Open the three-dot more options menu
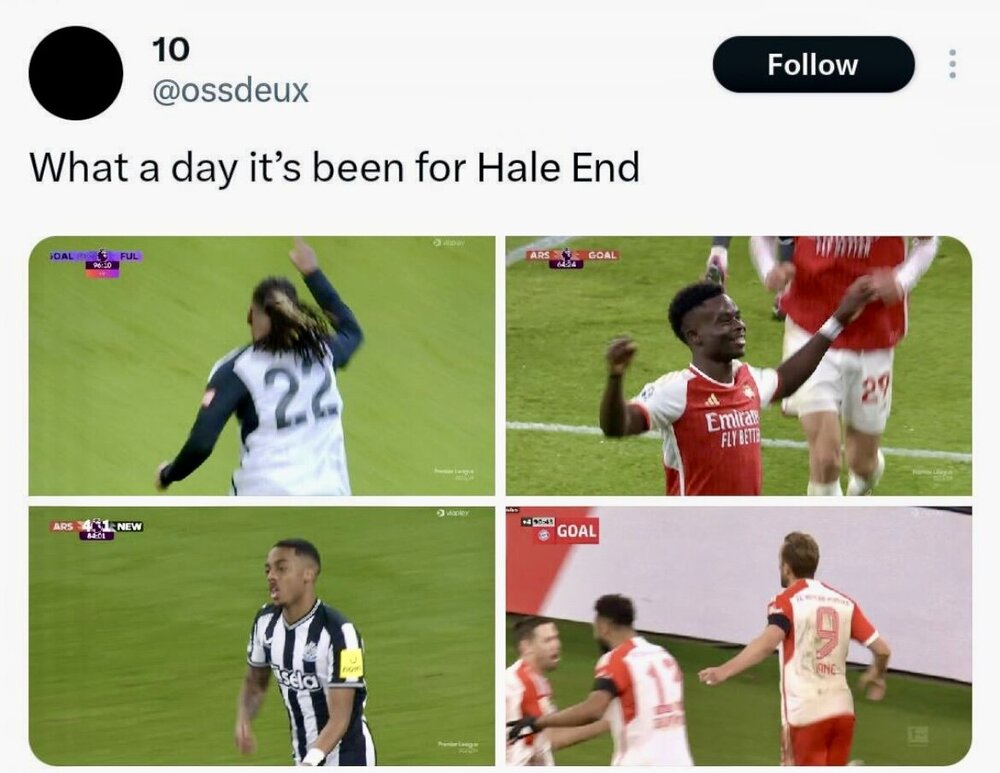 tap(952, 64)
